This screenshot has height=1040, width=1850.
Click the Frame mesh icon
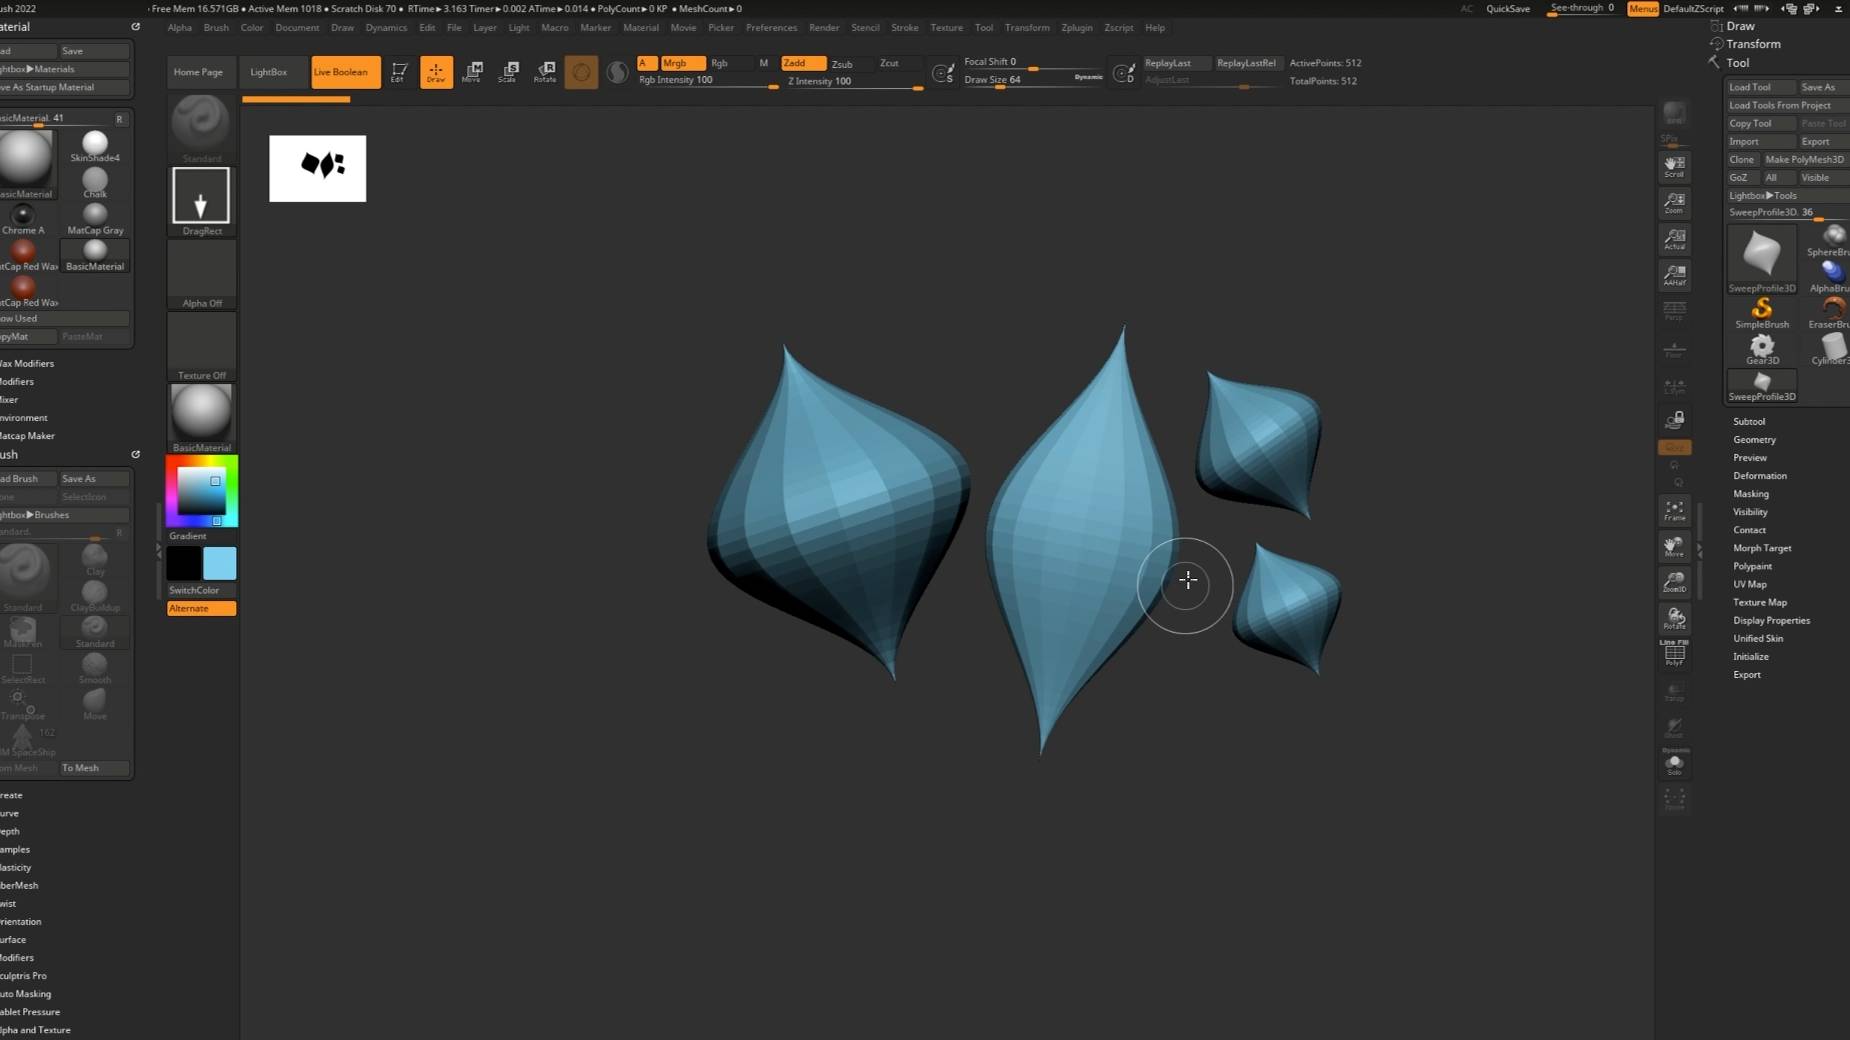[x=1674, y=511]
